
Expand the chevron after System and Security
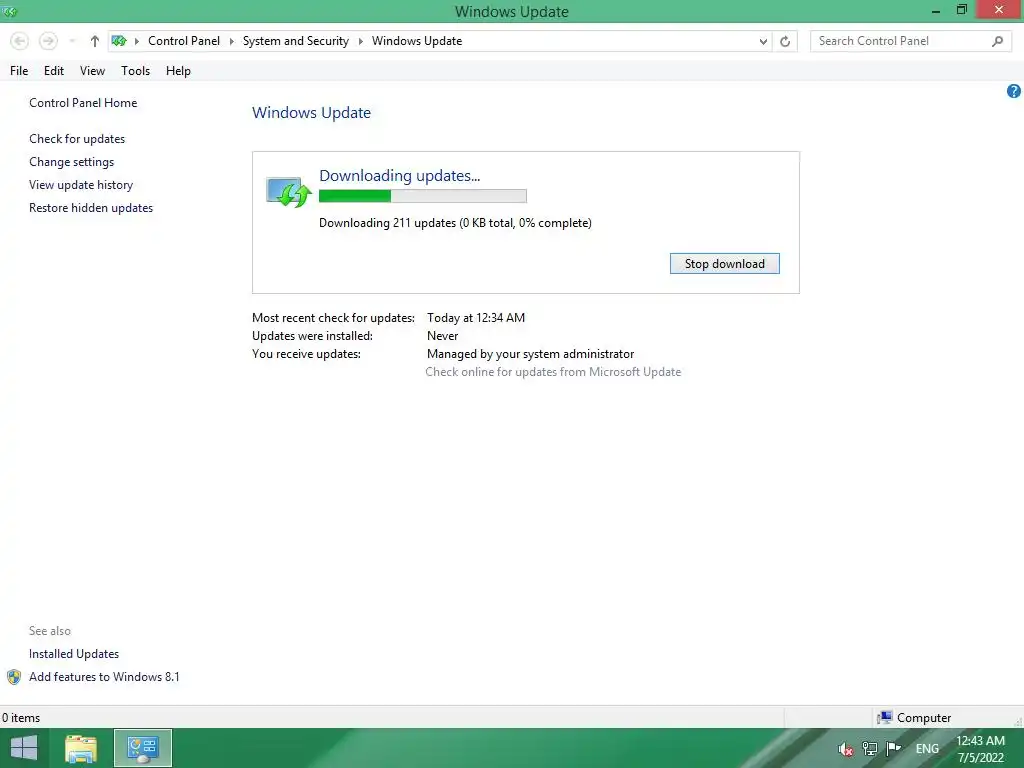pyautogui.click(x=360, y=41)
